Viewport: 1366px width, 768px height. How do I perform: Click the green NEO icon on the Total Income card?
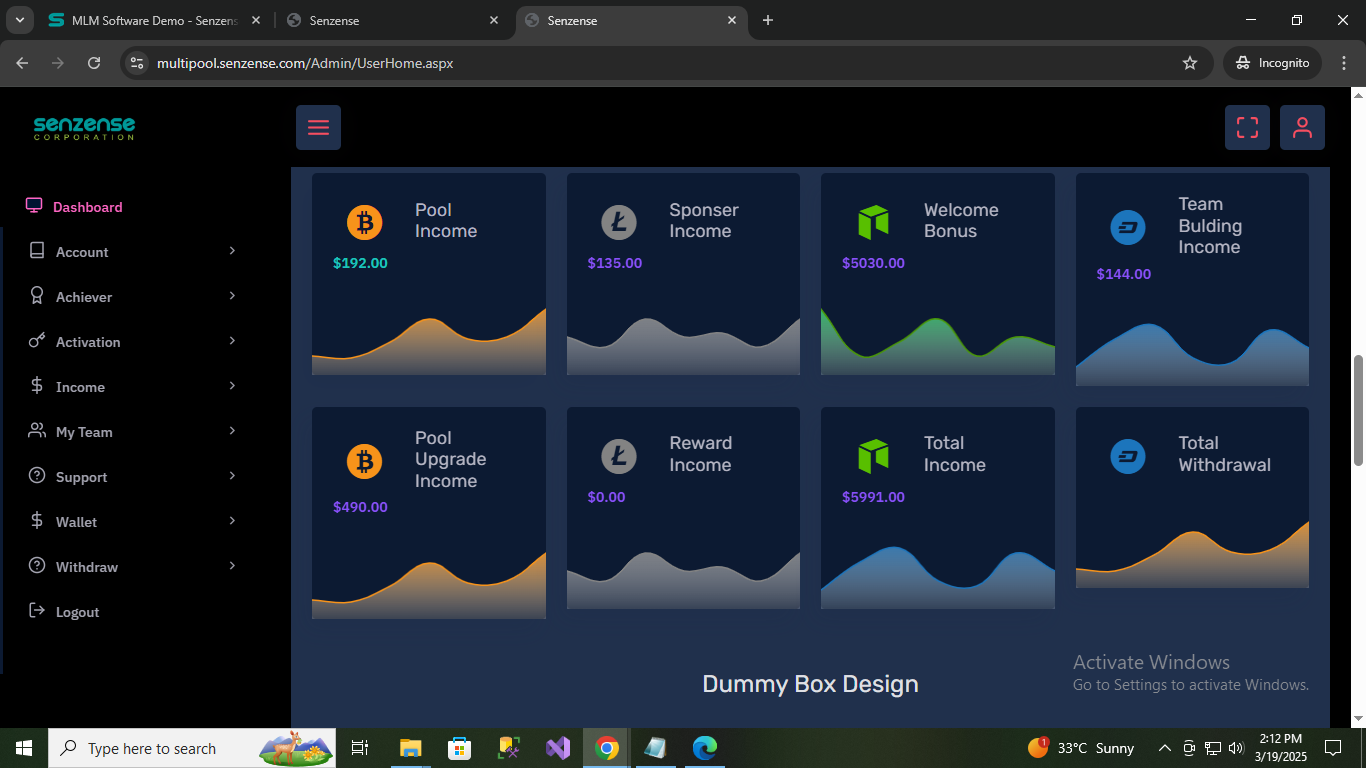pyautogui.click(x=873, y=456)
